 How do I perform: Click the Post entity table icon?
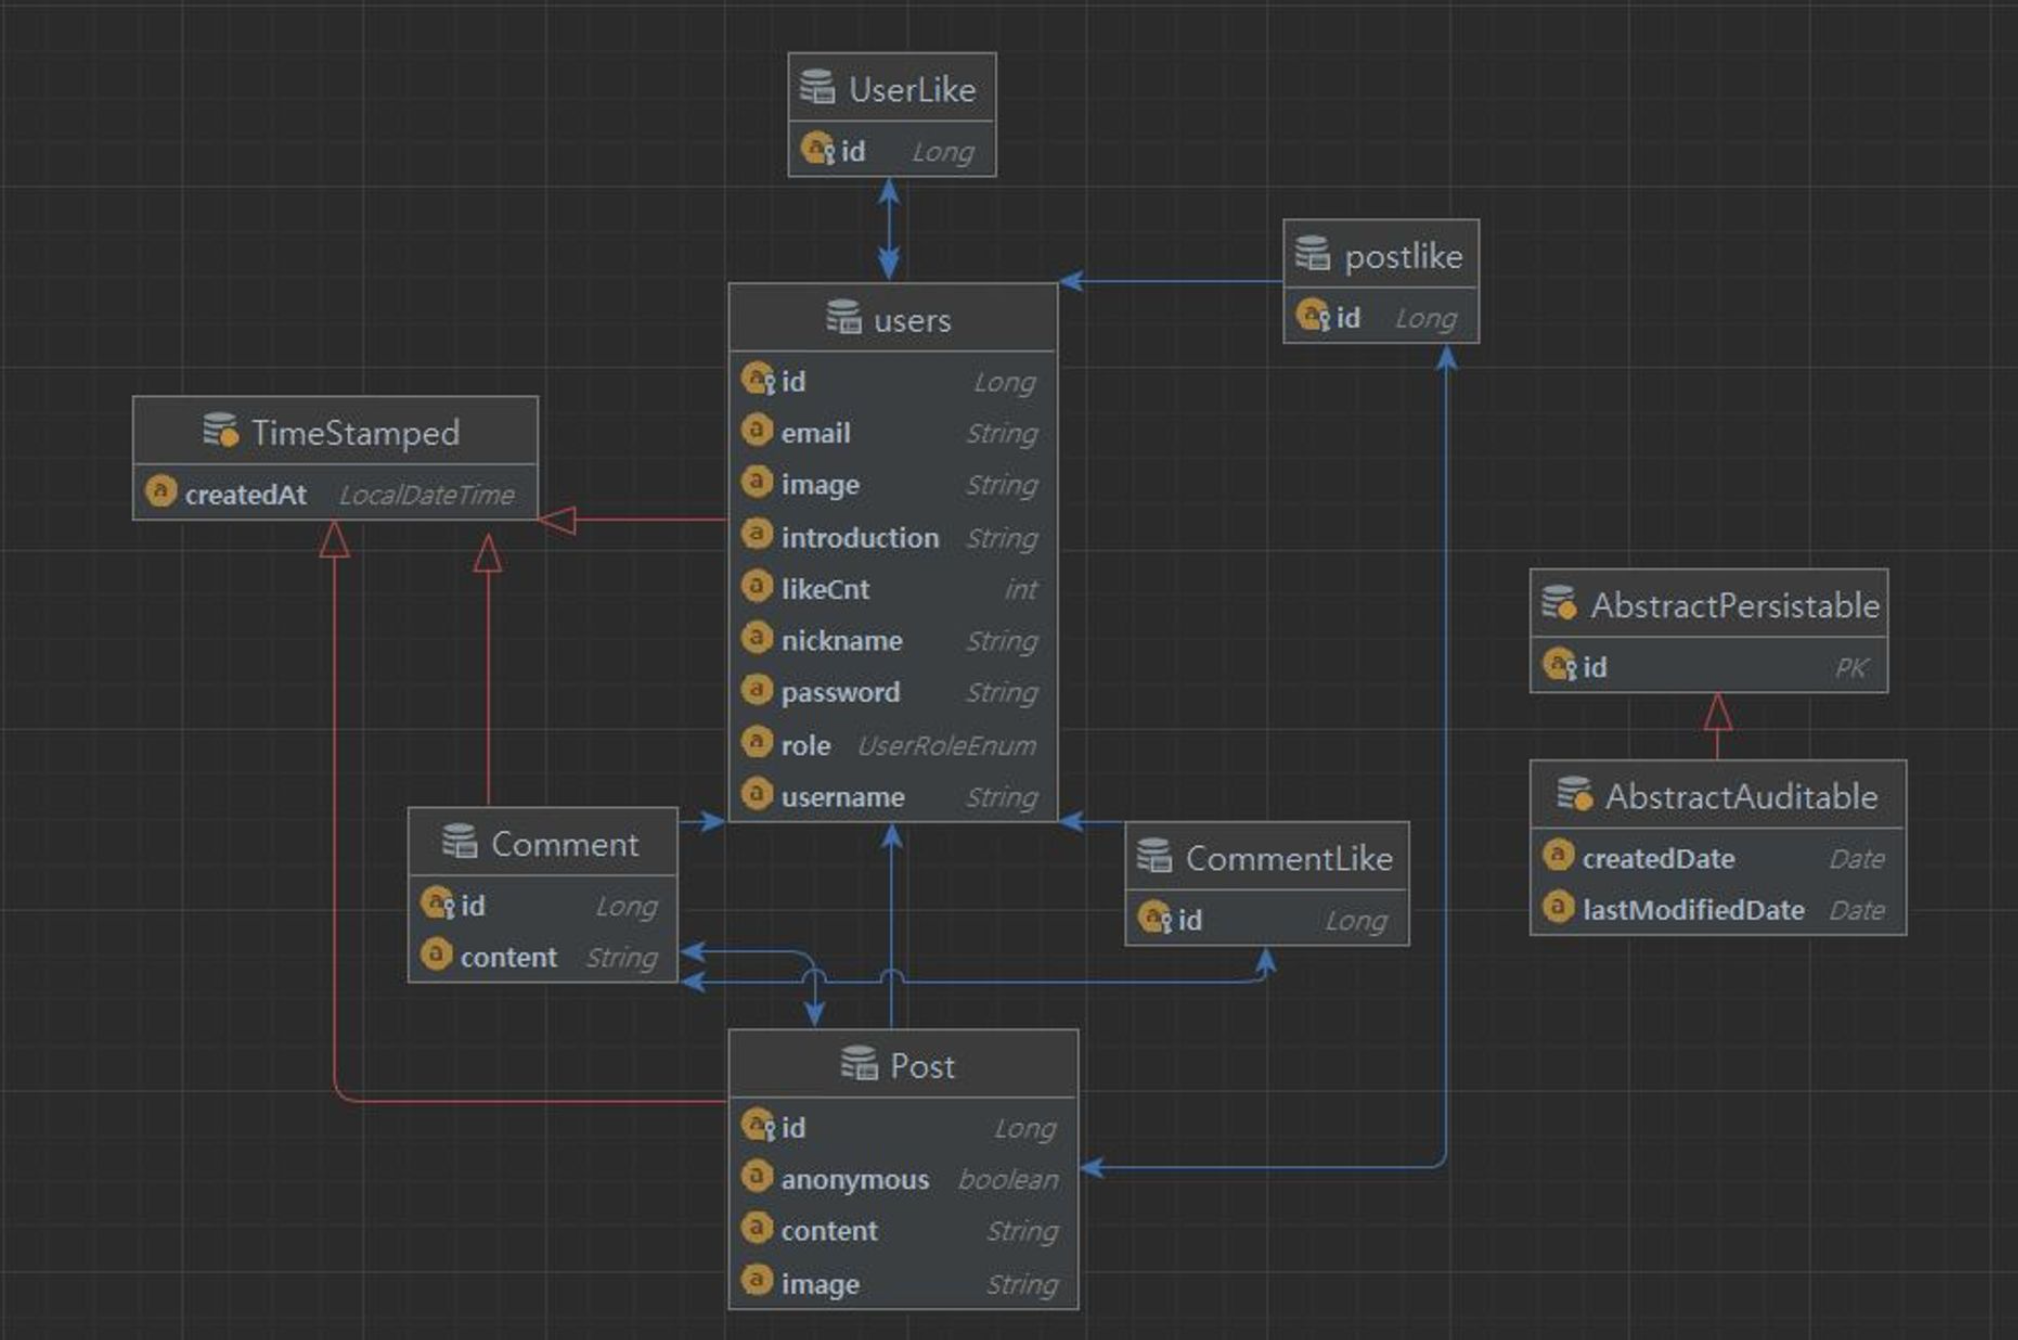858,1063
